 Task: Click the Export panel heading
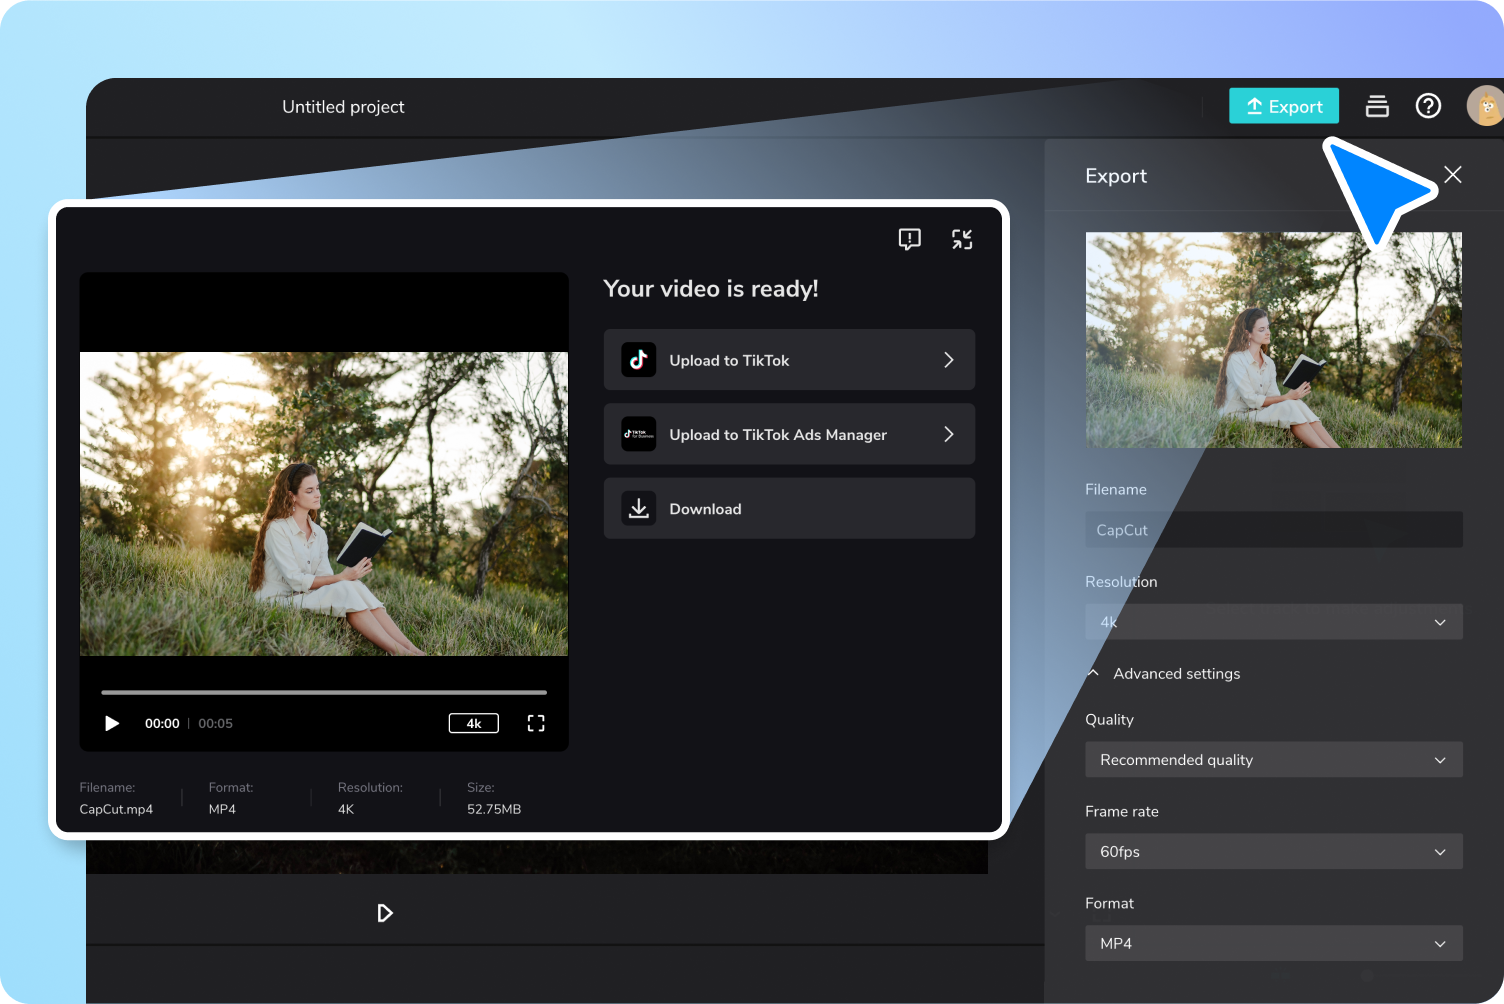[x=1116, y=176]
